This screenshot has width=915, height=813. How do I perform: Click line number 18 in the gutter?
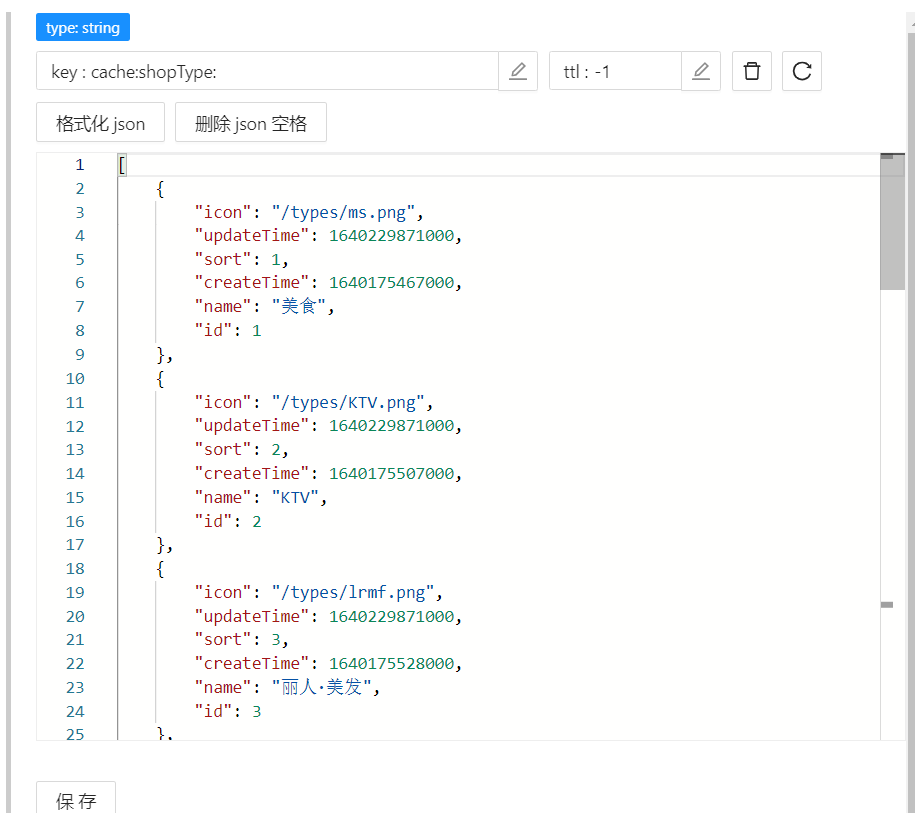click(75, 568)
